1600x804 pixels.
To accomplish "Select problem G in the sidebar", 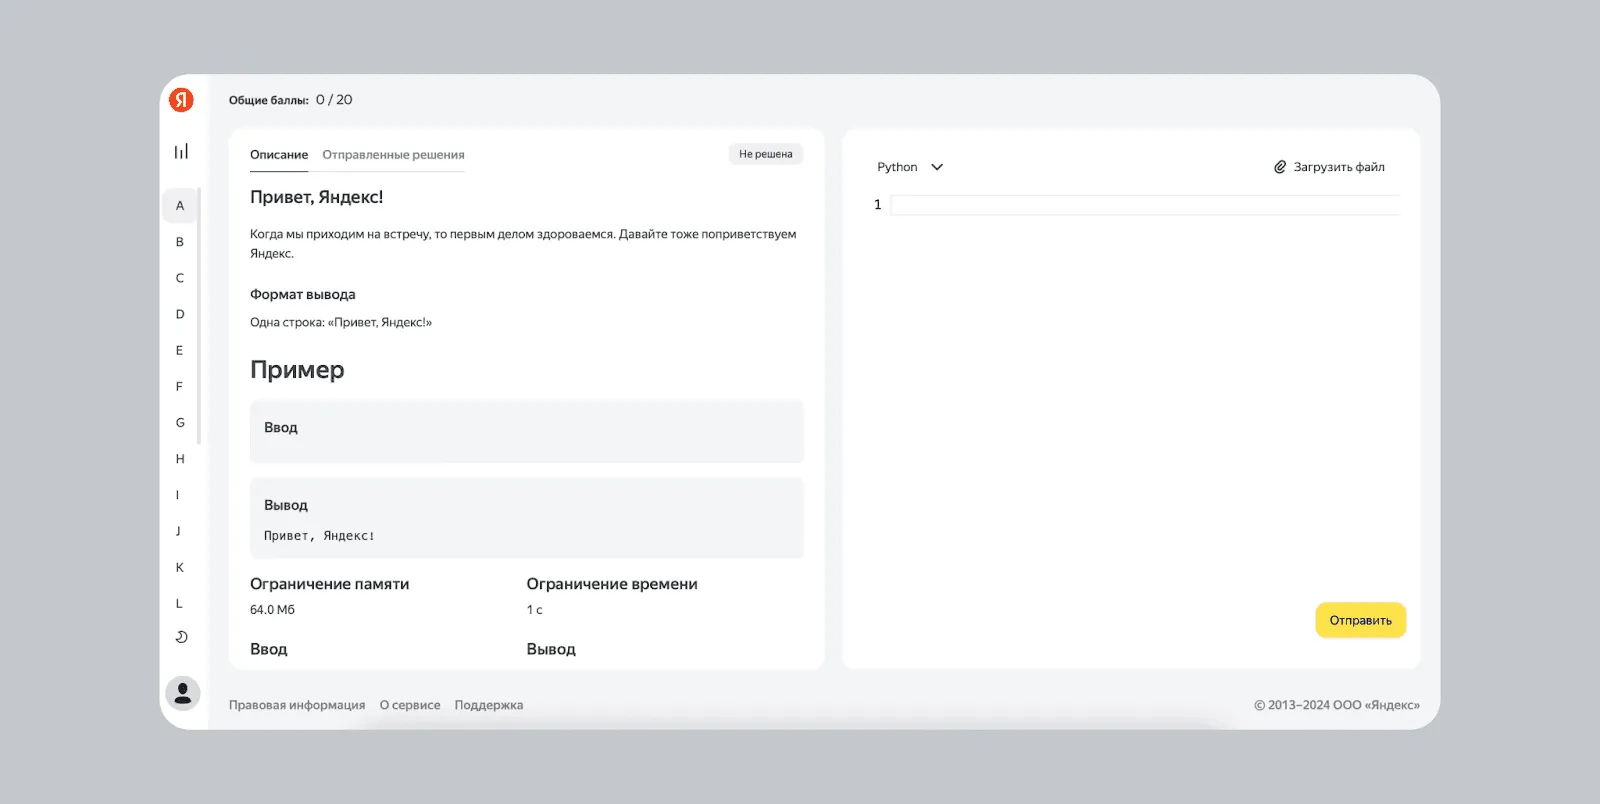I will tap(180, 423).
